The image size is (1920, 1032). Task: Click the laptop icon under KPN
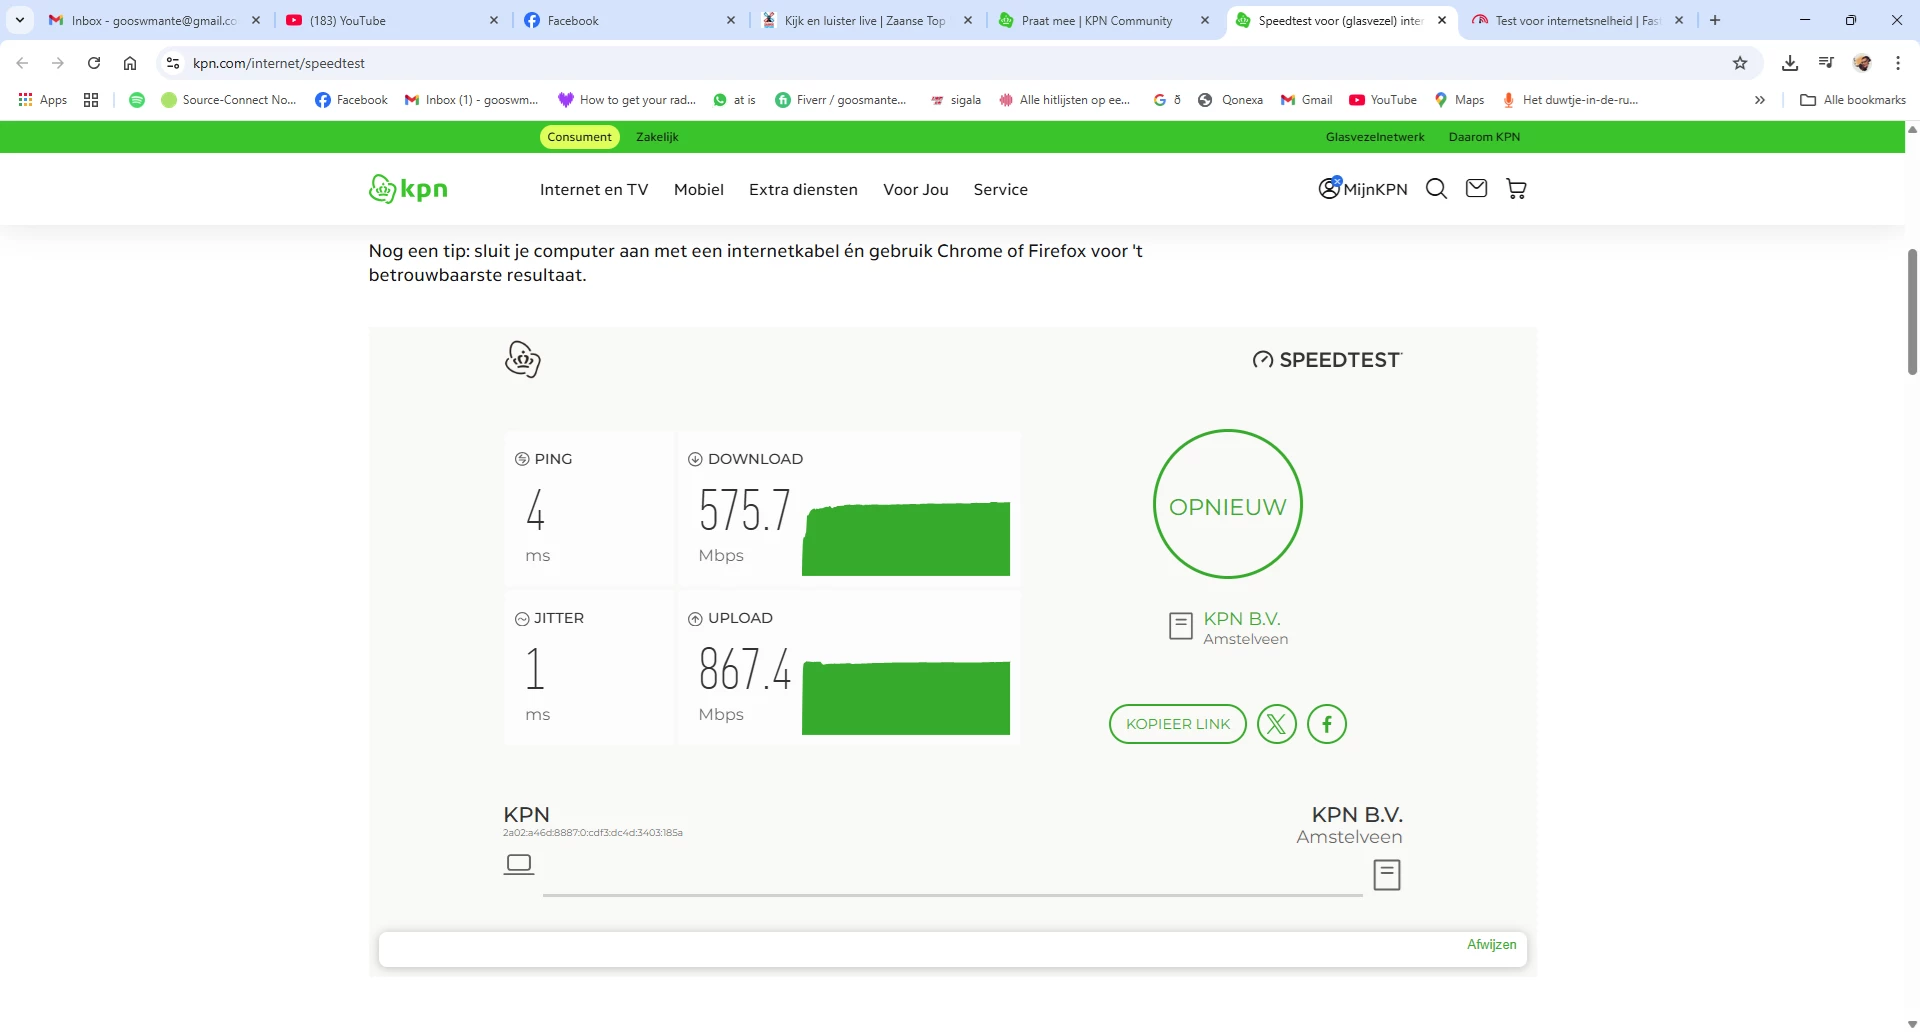(519, 864)
